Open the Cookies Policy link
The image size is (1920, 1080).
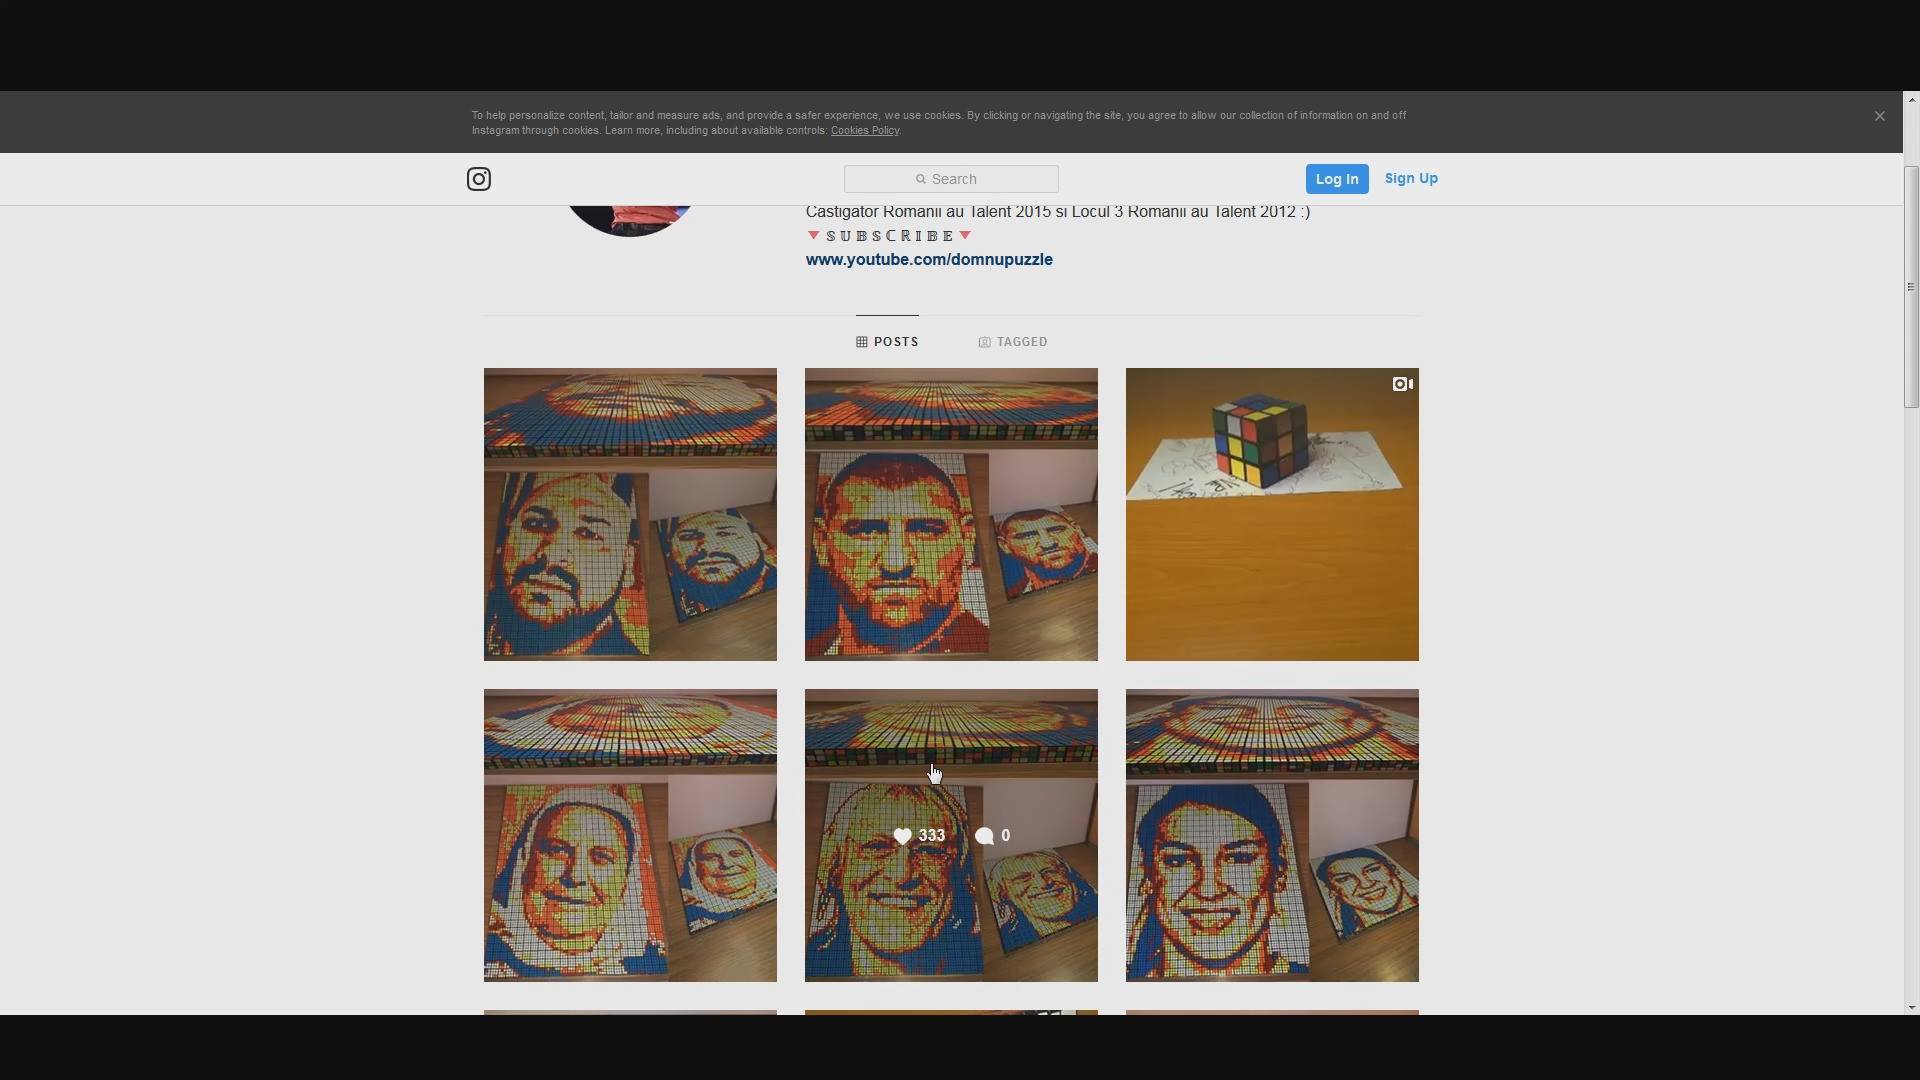click(865, 131)
